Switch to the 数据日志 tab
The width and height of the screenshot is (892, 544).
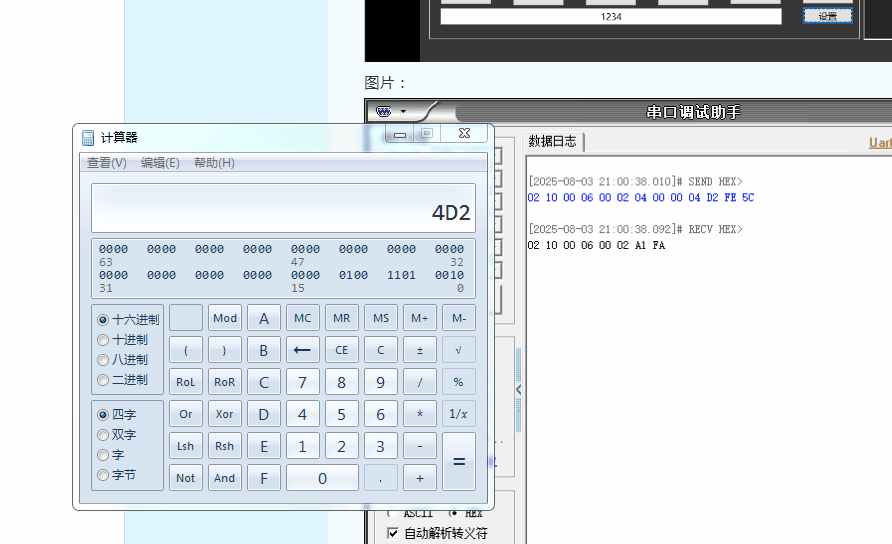552,141
